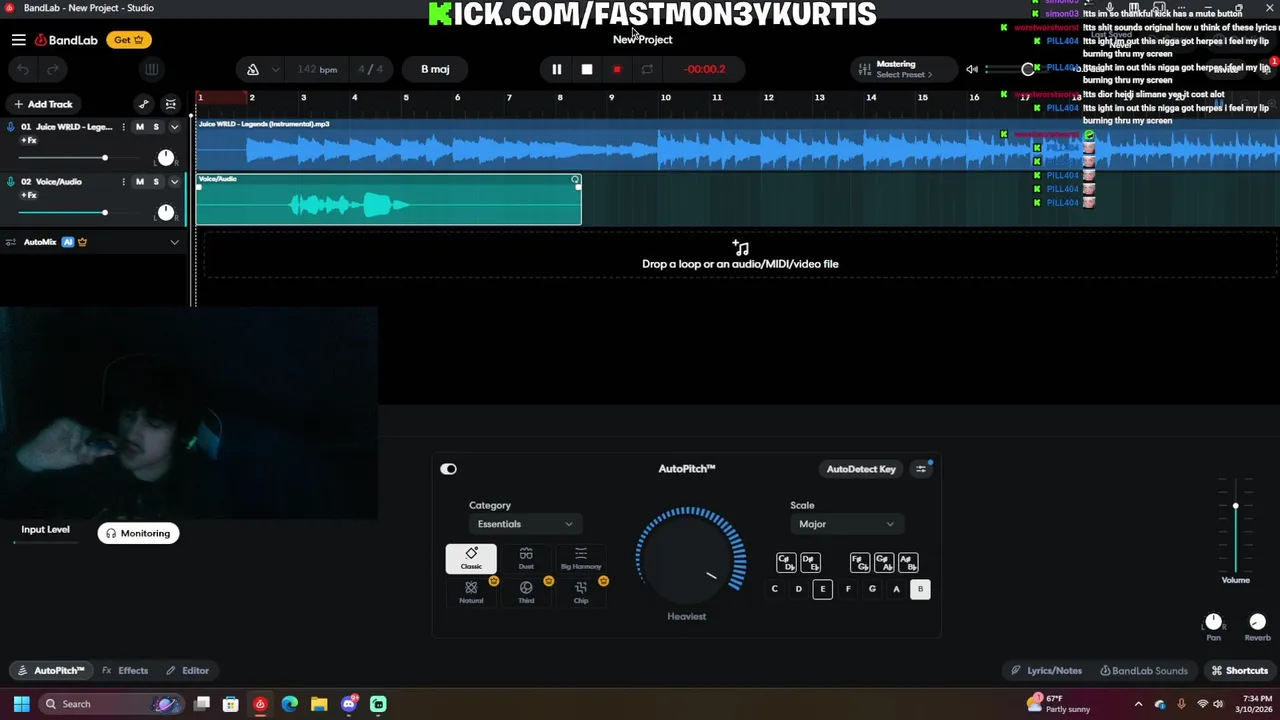Add a new track

42,104
